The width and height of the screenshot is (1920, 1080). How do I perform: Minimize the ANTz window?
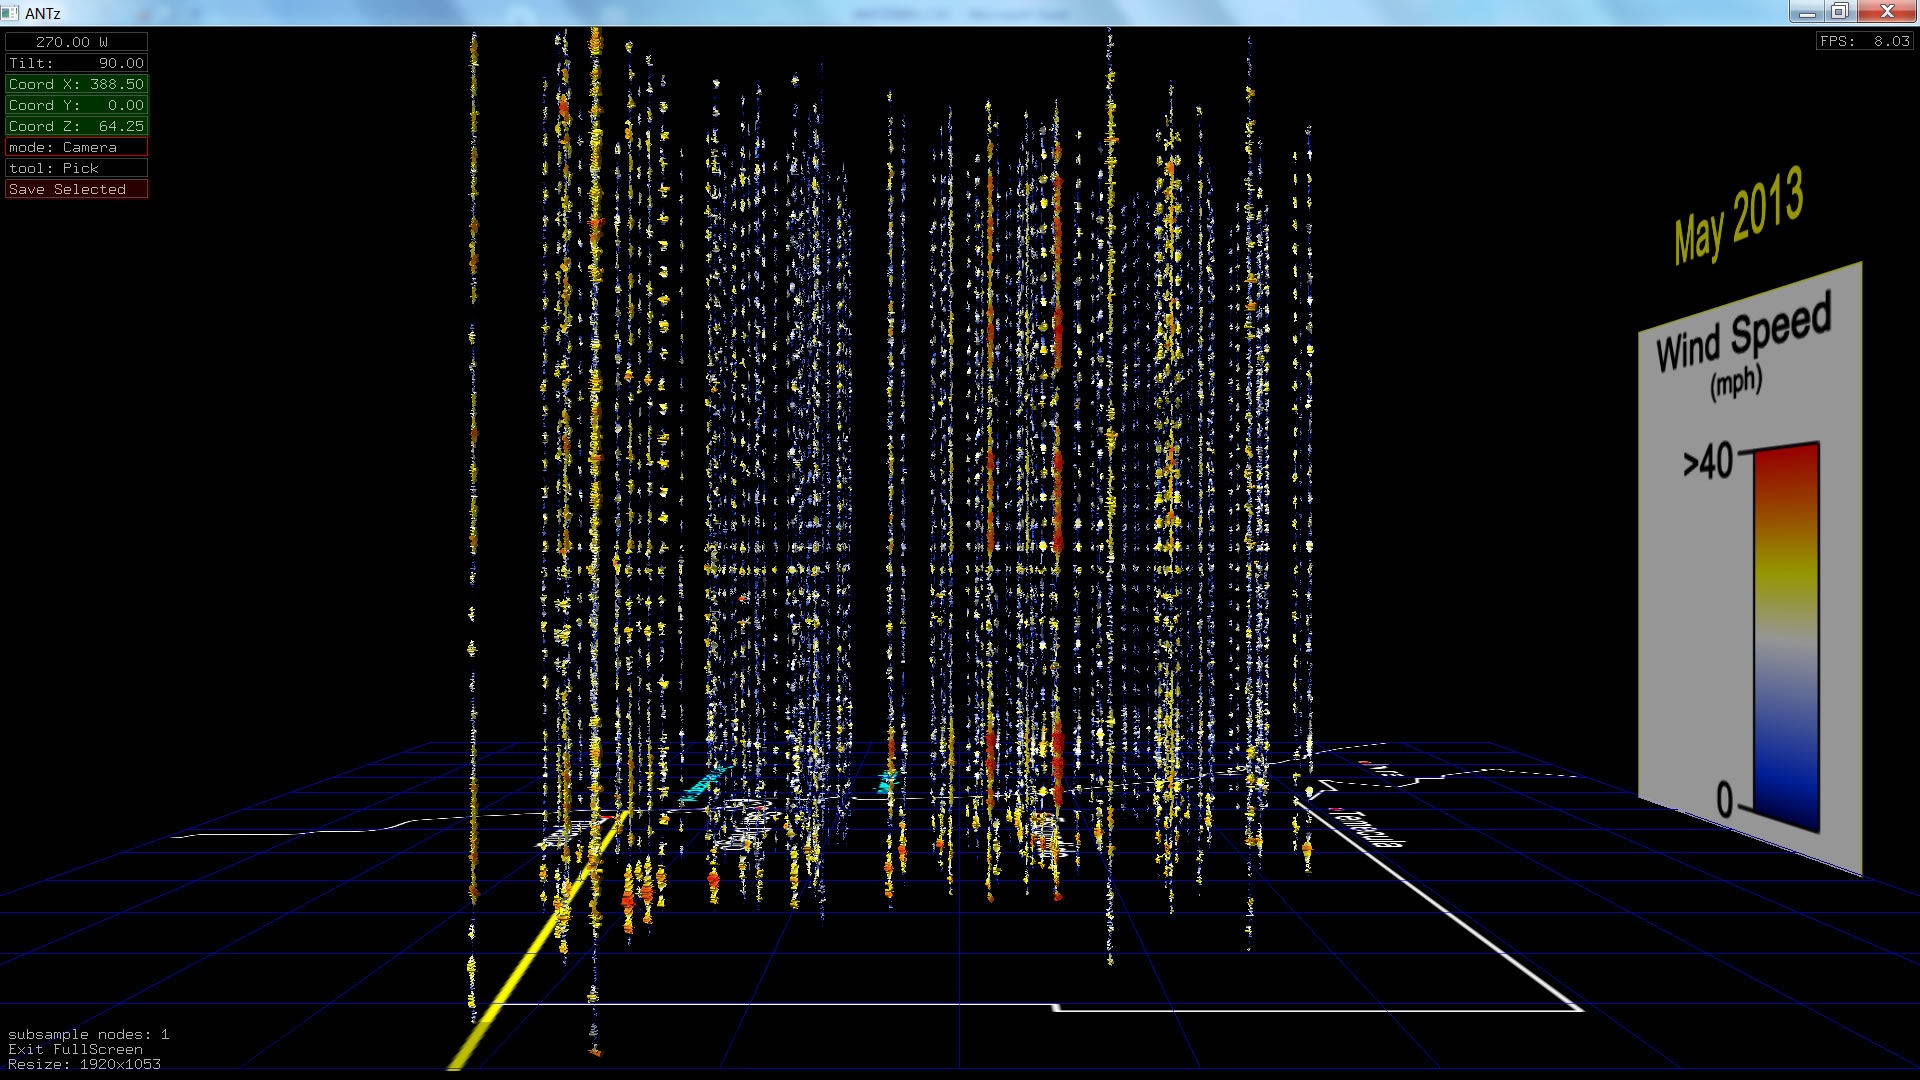click(1806, 11)
